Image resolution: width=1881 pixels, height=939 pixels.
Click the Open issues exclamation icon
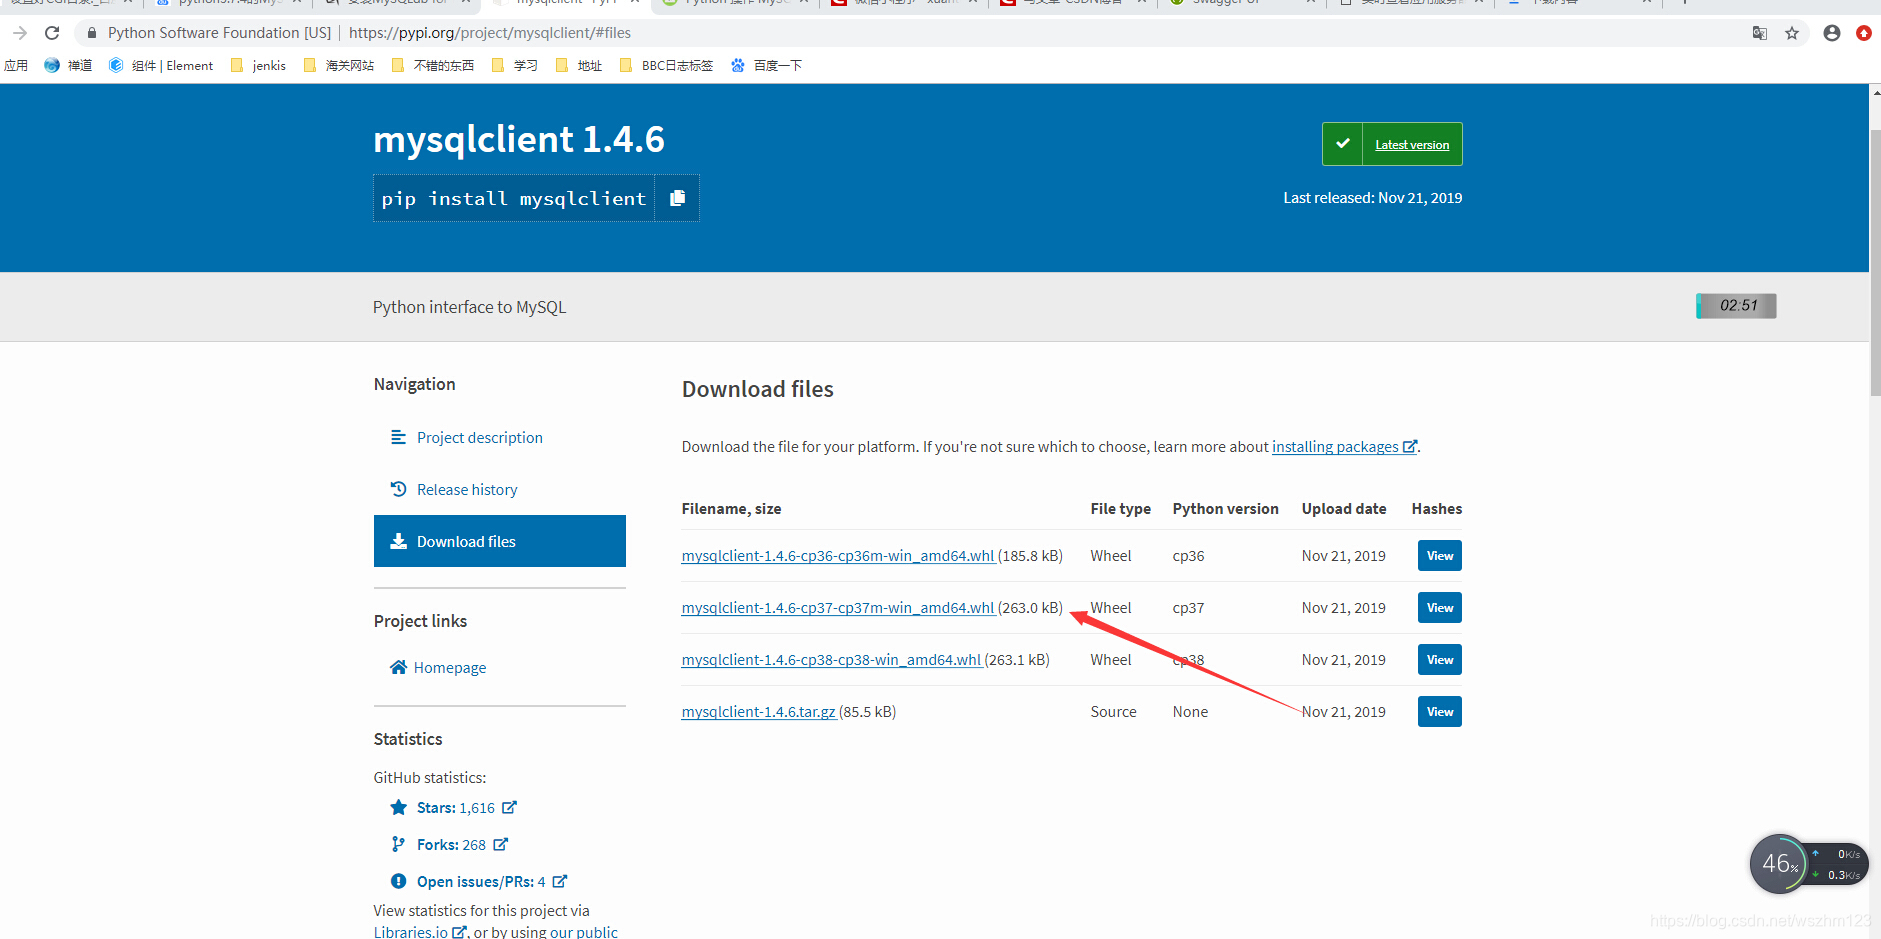(398, 881)
